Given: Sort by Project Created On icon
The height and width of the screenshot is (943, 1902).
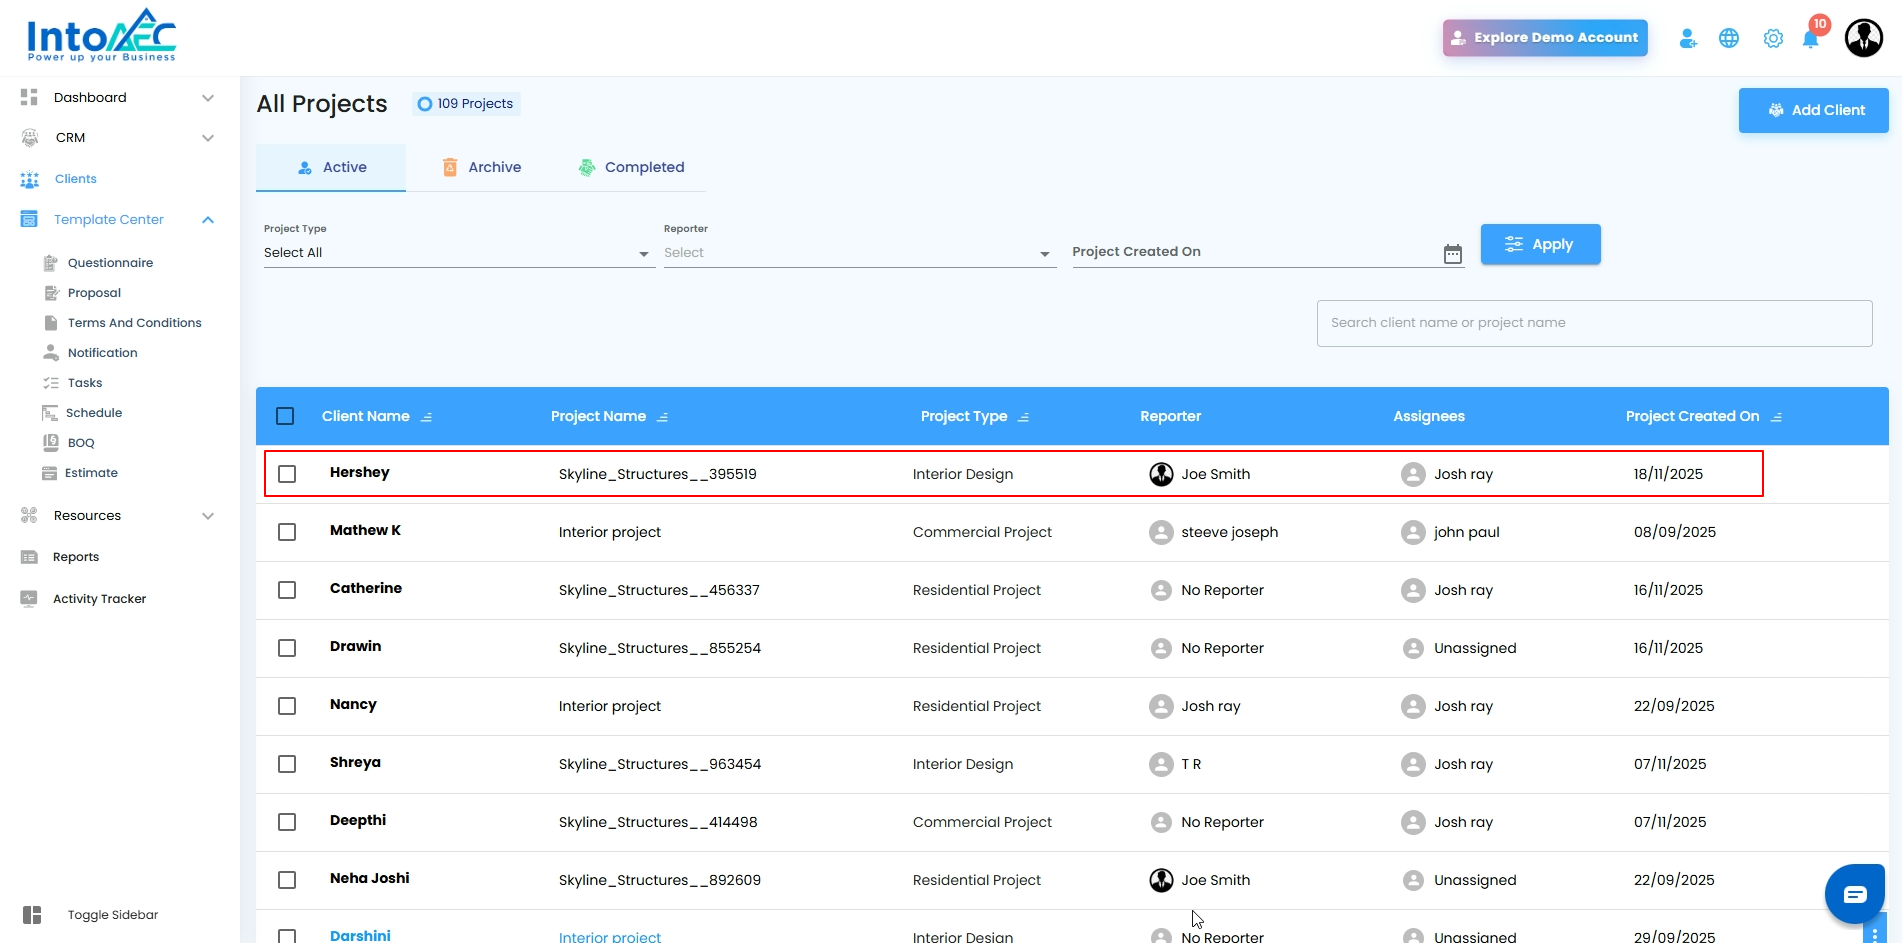Looking at the screenshot, I should pyautogui.click(x=1776, y=417).
